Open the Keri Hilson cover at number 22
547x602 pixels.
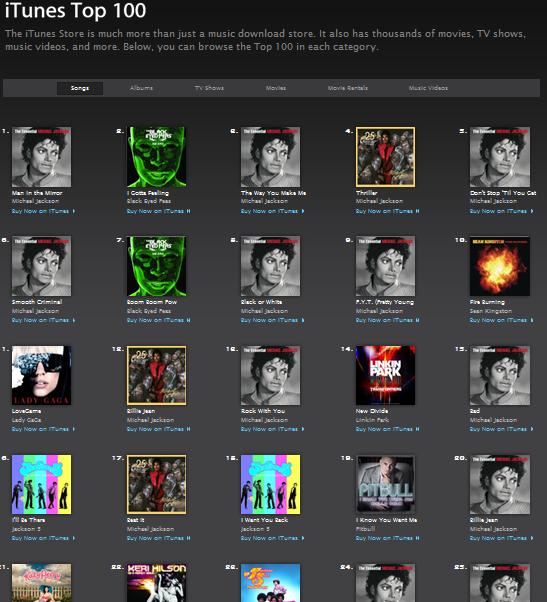coord(157,583)
